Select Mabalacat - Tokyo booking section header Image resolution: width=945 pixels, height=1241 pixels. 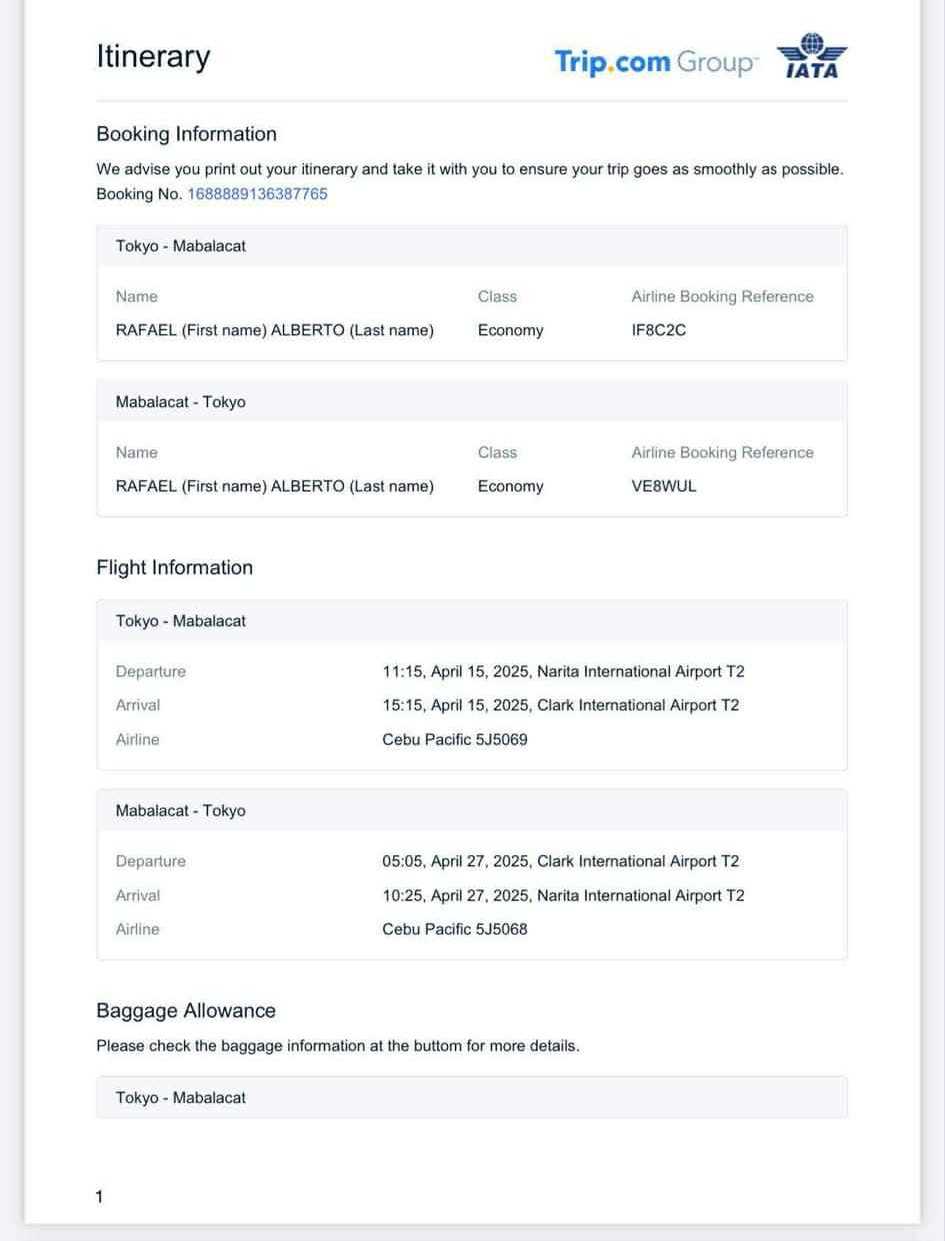181,402
